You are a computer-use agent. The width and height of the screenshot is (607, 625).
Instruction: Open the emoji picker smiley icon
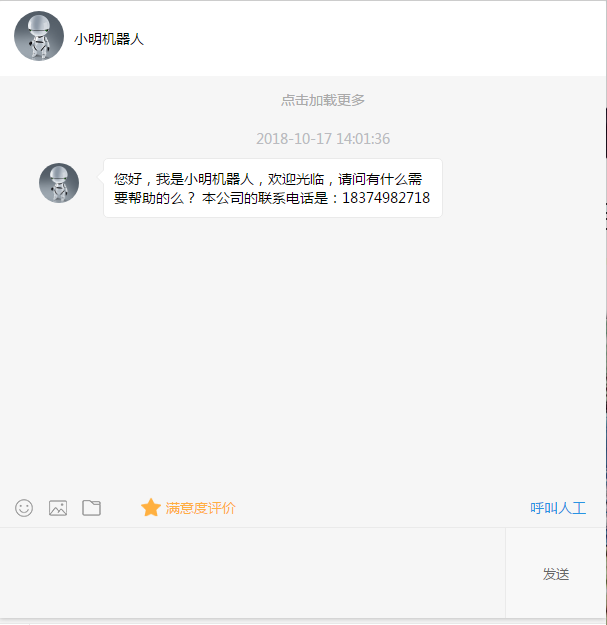pyautogui.click(x=24, y=508)
